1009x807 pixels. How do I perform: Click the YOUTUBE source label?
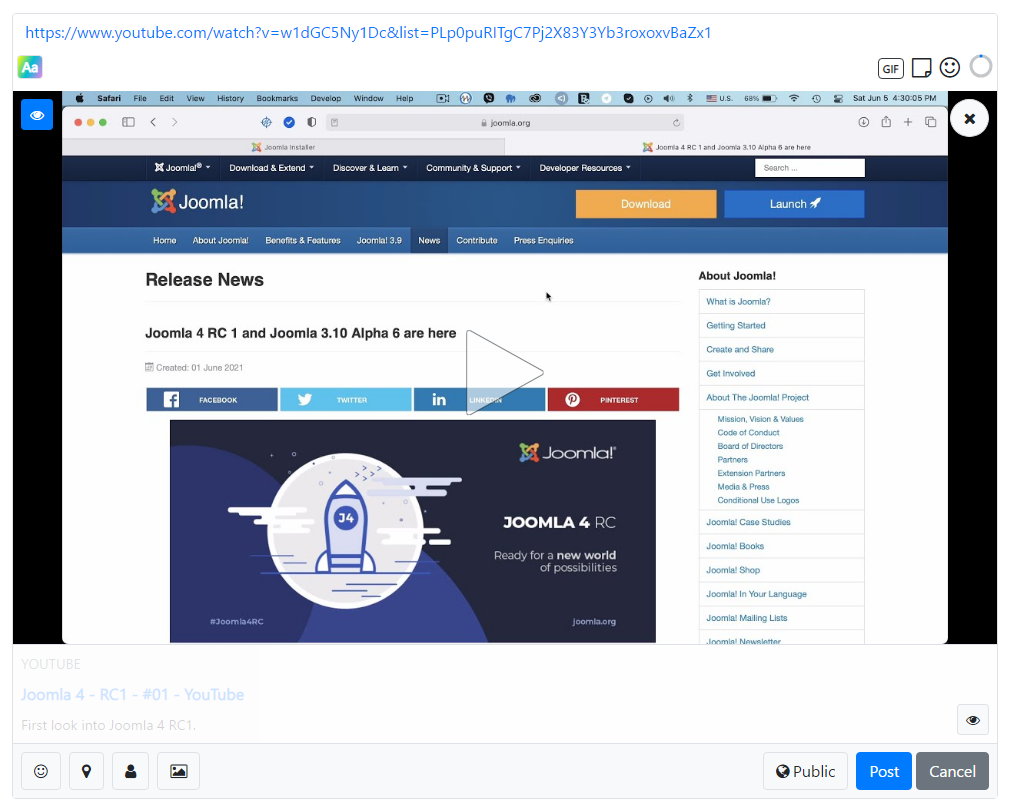(51, 664)
